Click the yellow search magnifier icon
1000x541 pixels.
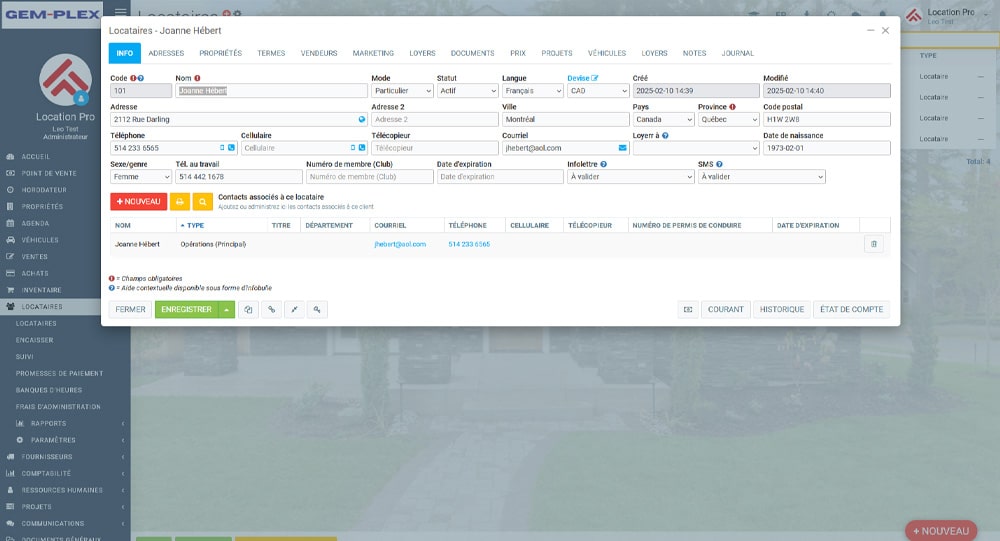click(x=203, y=201)
